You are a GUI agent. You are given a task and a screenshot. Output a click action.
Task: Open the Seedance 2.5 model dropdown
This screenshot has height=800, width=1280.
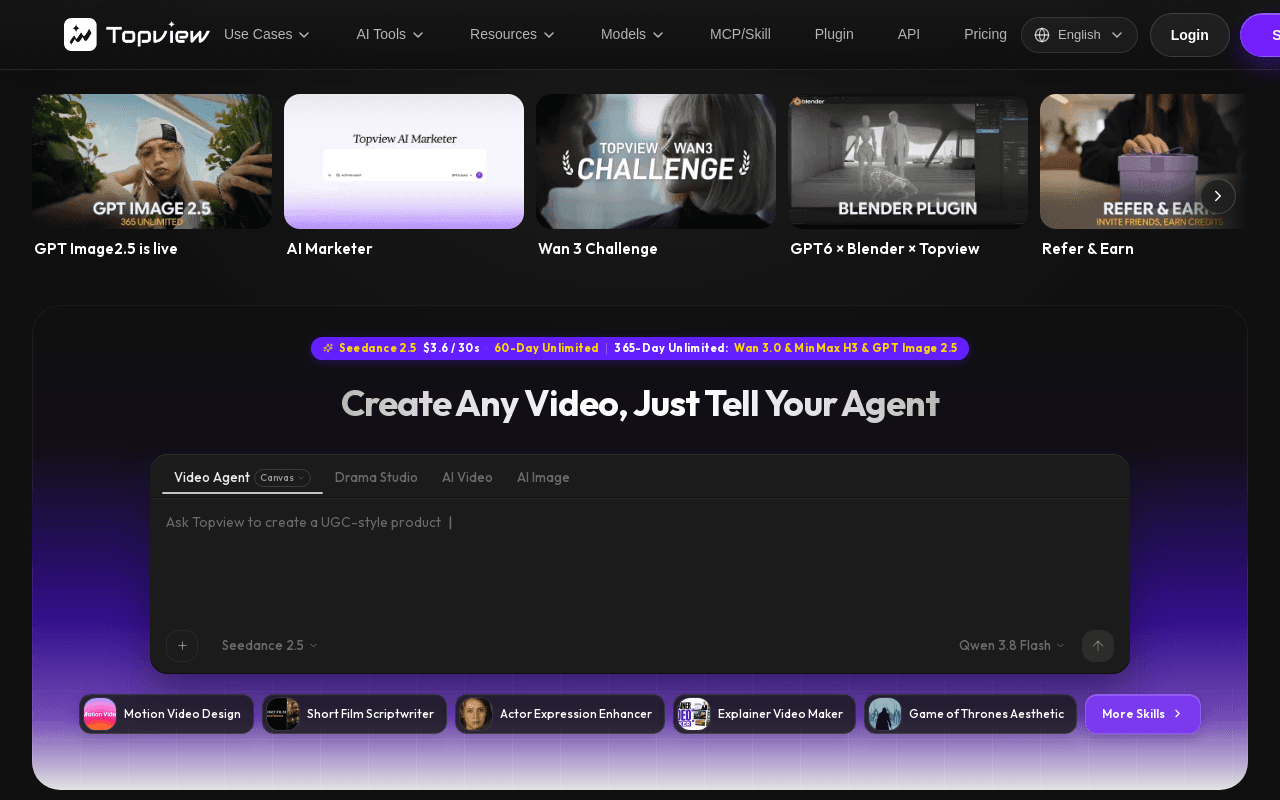point(270,646)
